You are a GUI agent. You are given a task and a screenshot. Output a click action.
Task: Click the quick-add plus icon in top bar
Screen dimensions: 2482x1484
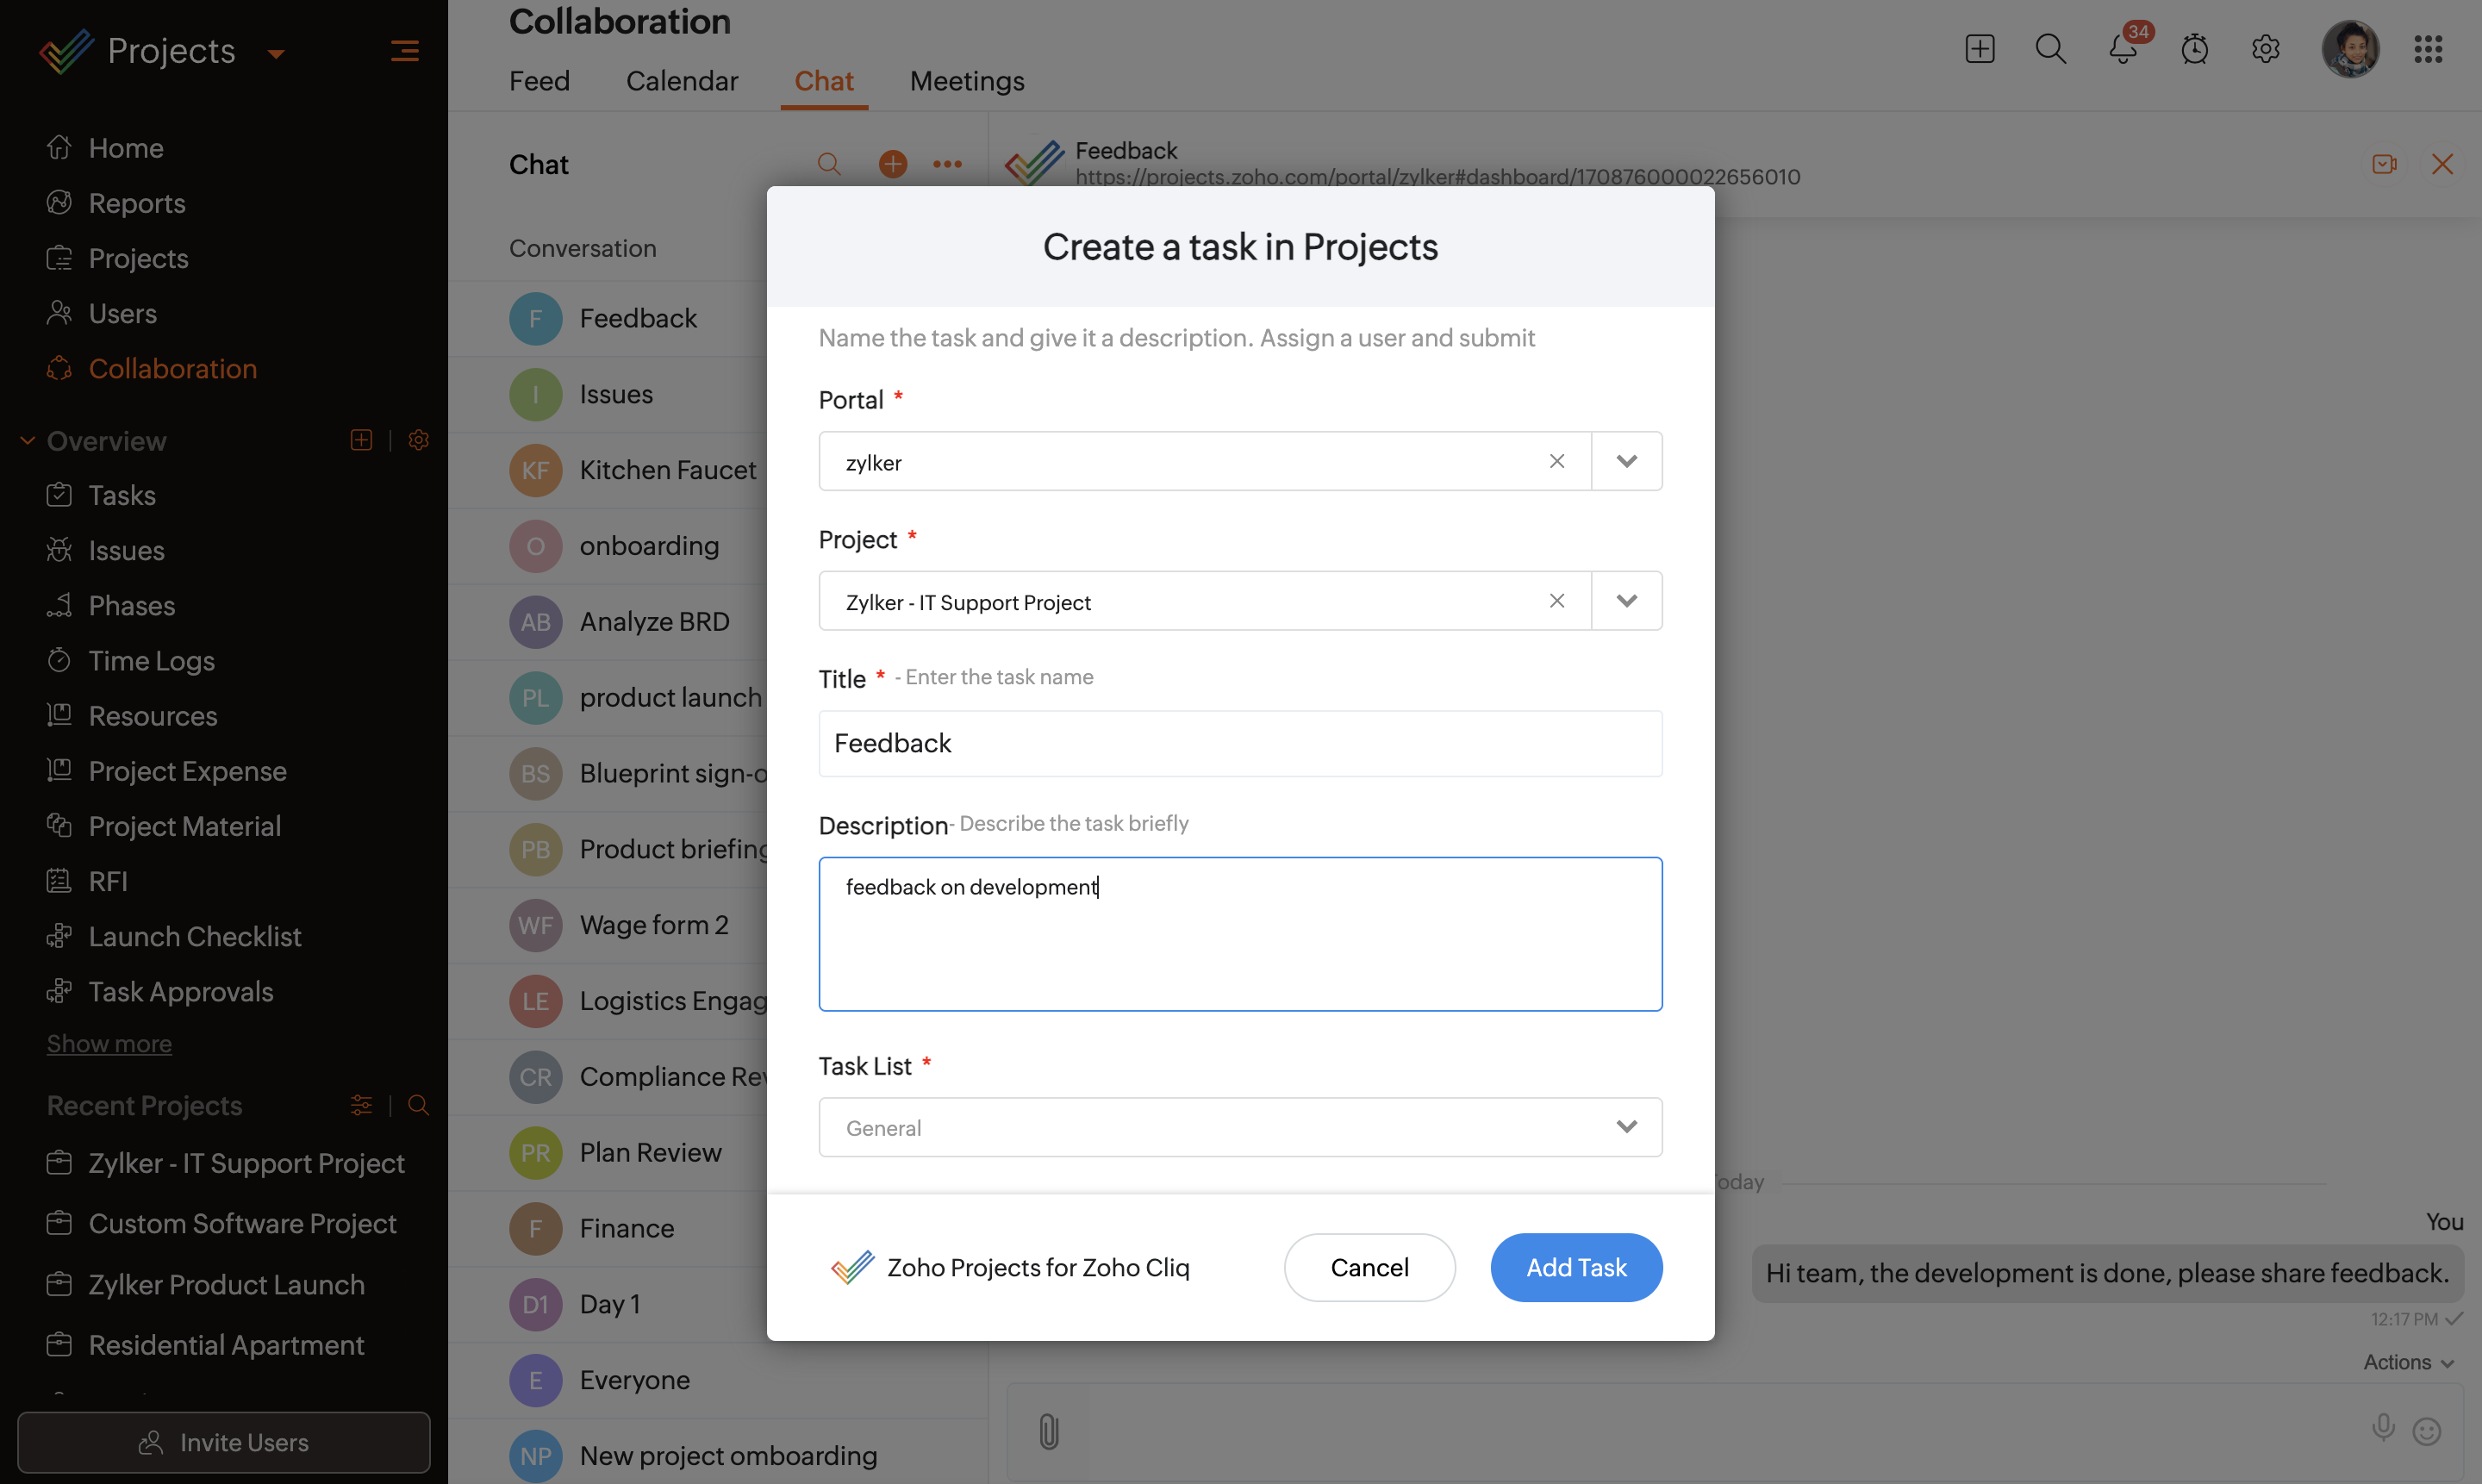pos(1979,49)
